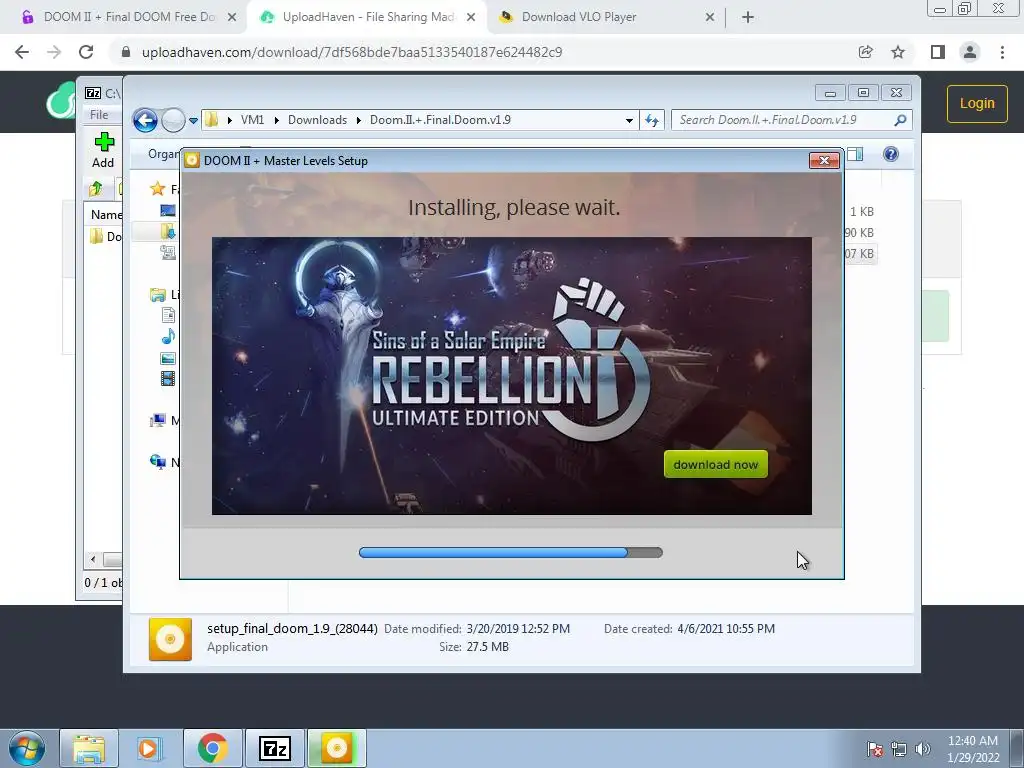Screen dimensions: 1024x768
Task: Select Recent Places icon in navigation pane
Action: (x=168, y=252)
